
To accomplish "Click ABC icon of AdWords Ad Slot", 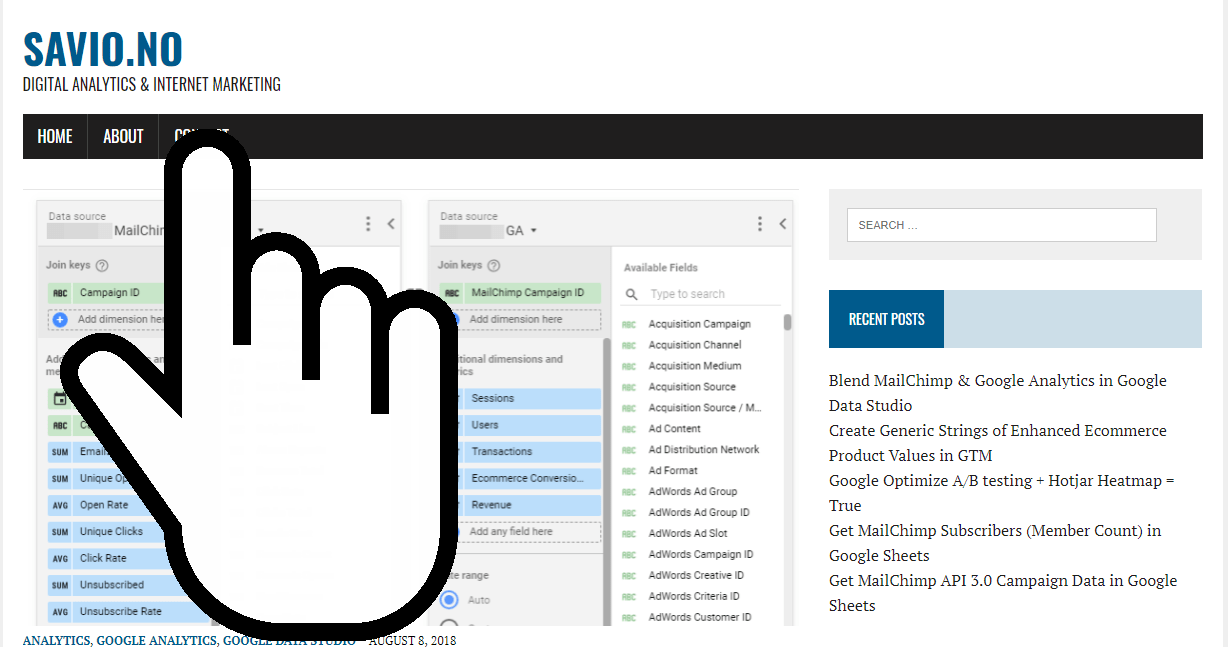I will pyautogui.click(x=629, y=534).
